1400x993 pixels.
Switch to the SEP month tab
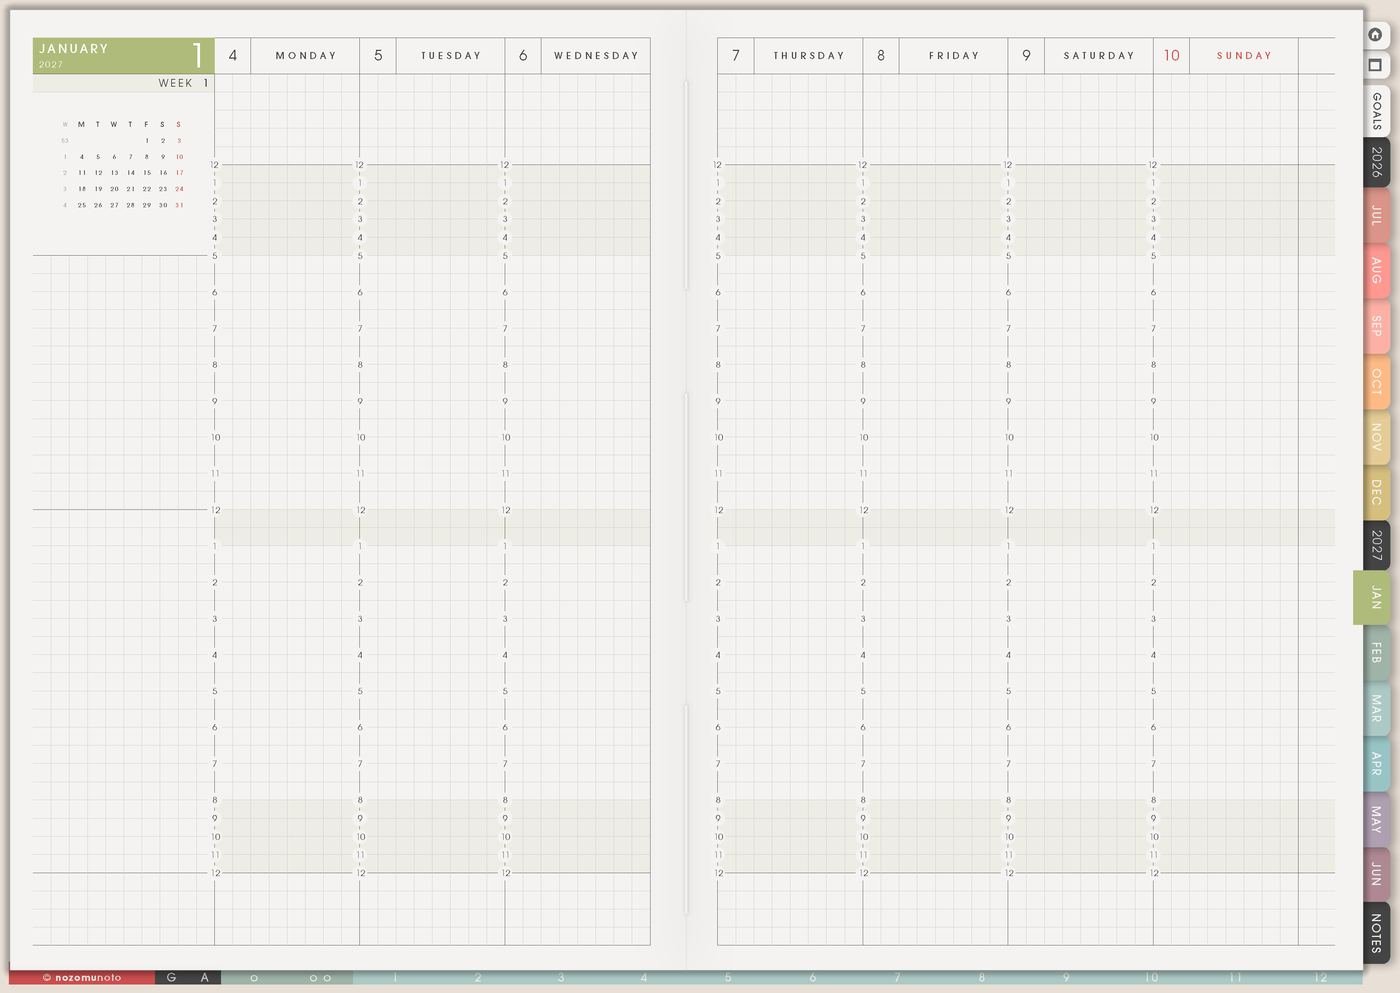[1376, 326]
